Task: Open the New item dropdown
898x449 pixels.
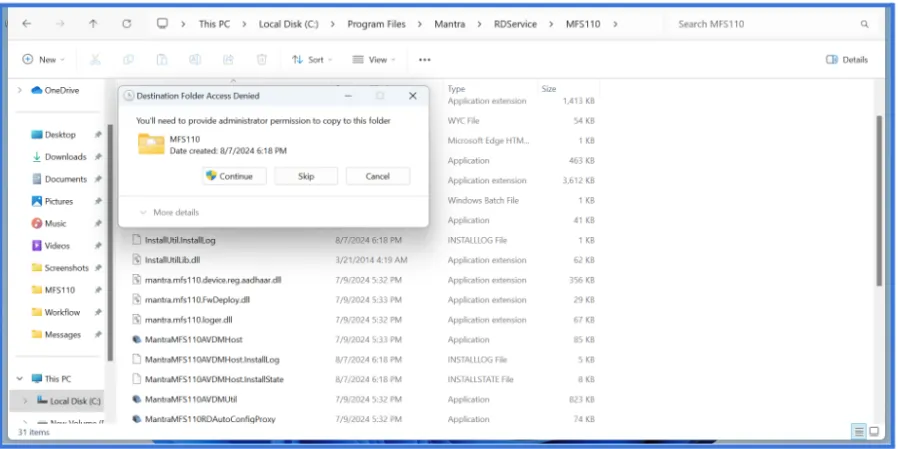Action: 43,60
